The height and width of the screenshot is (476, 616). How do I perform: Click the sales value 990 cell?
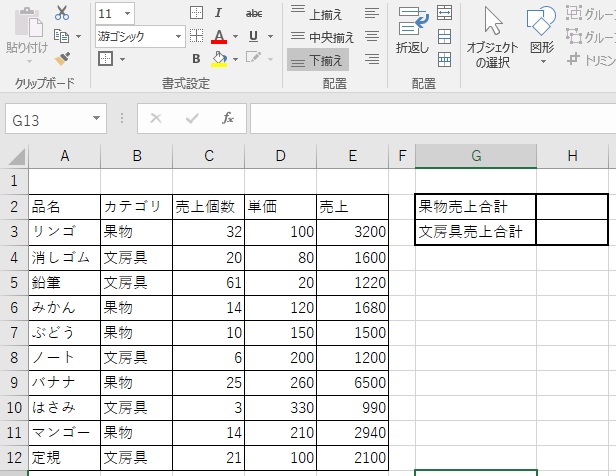pyautogui.click(x=352, y=408)
